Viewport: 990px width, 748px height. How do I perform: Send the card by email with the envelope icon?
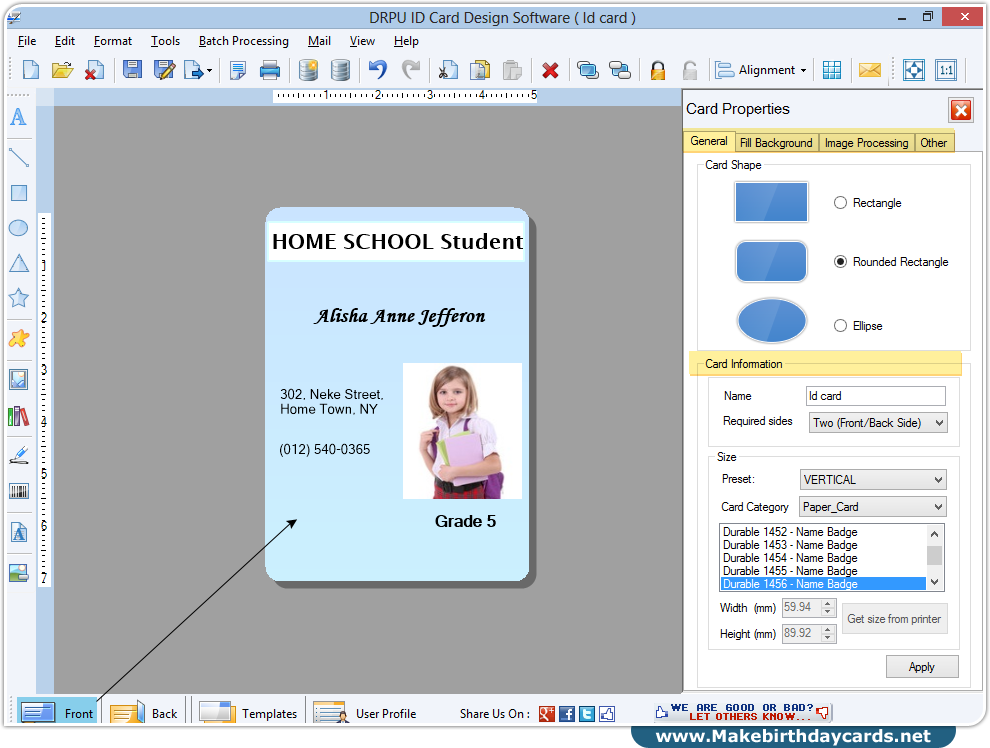point(869,70)
